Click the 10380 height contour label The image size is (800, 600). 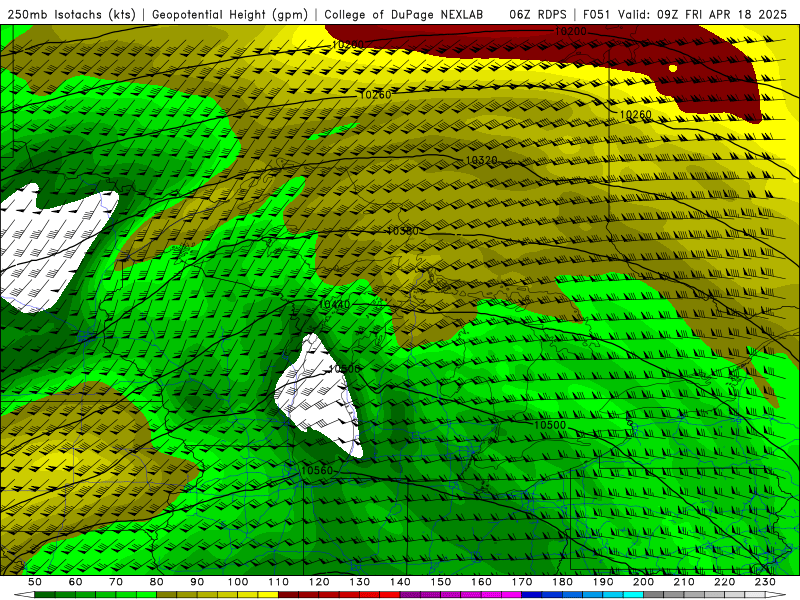pyautogui.click(x=403, y=231)
